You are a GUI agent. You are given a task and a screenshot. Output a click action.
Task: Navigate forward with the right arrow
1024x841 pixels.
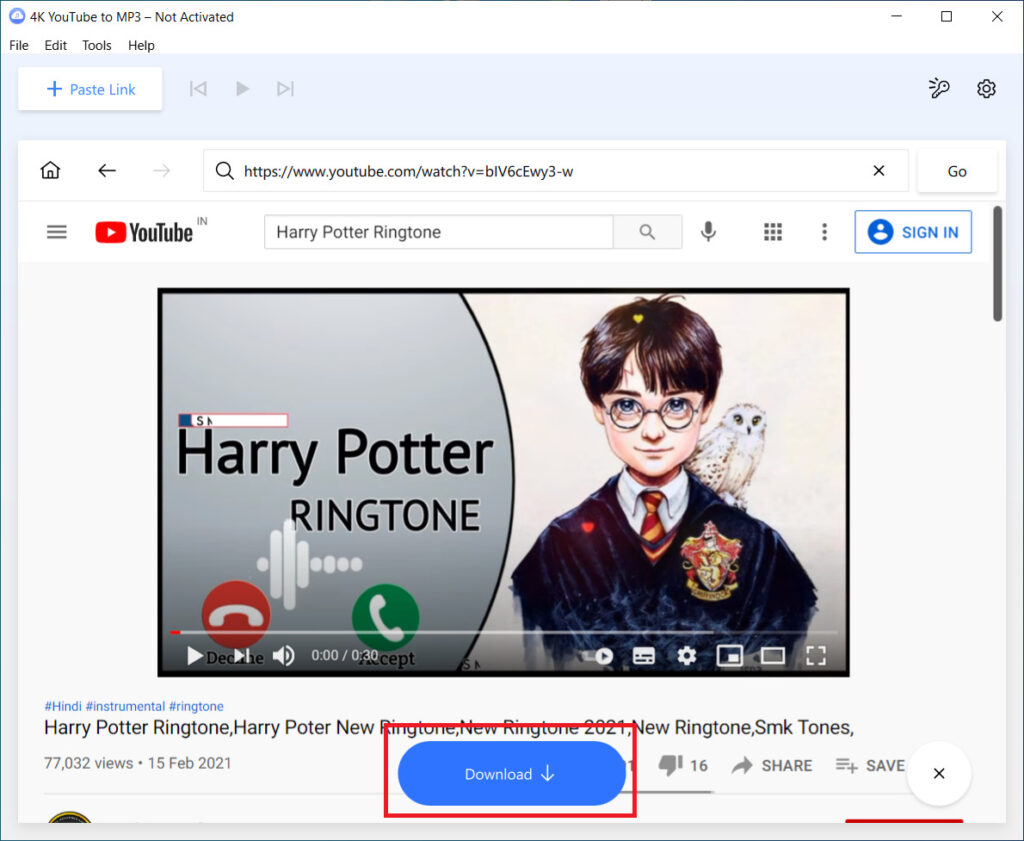point(161,171)
